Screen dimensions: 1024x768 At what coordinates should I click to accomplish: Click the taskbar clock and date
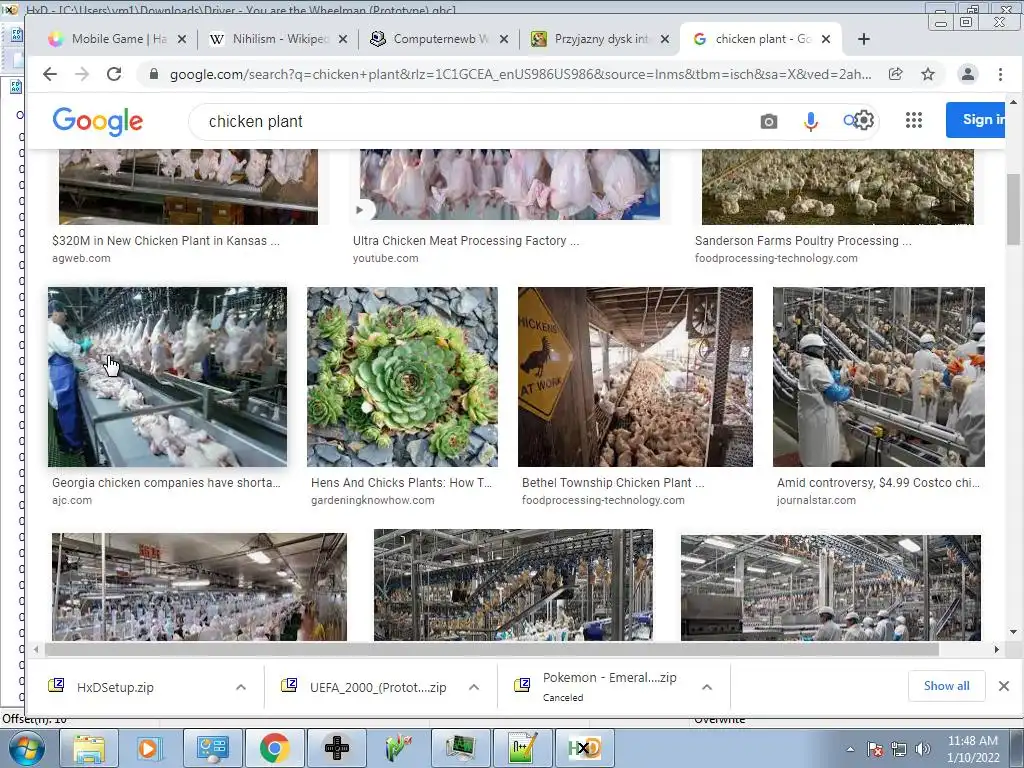click(x=973, y=749)
